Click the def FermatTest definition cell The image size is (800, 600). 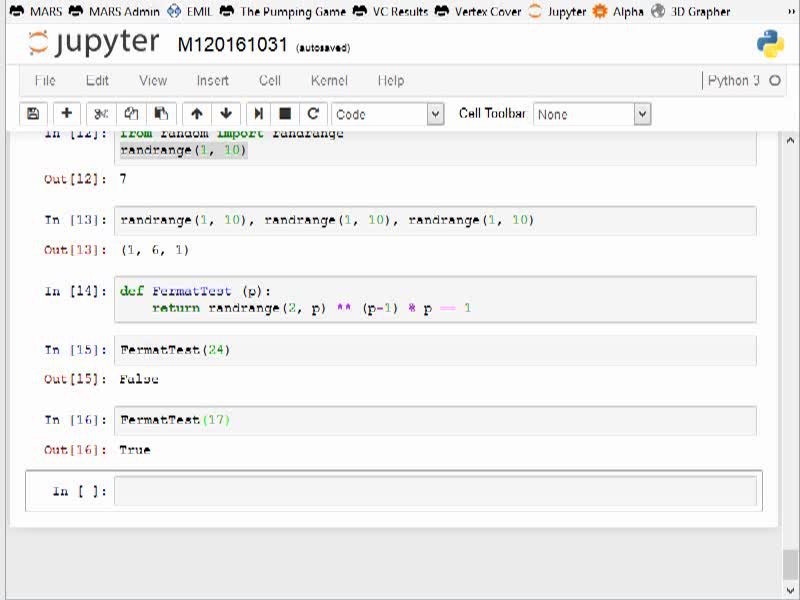[435, 299]
